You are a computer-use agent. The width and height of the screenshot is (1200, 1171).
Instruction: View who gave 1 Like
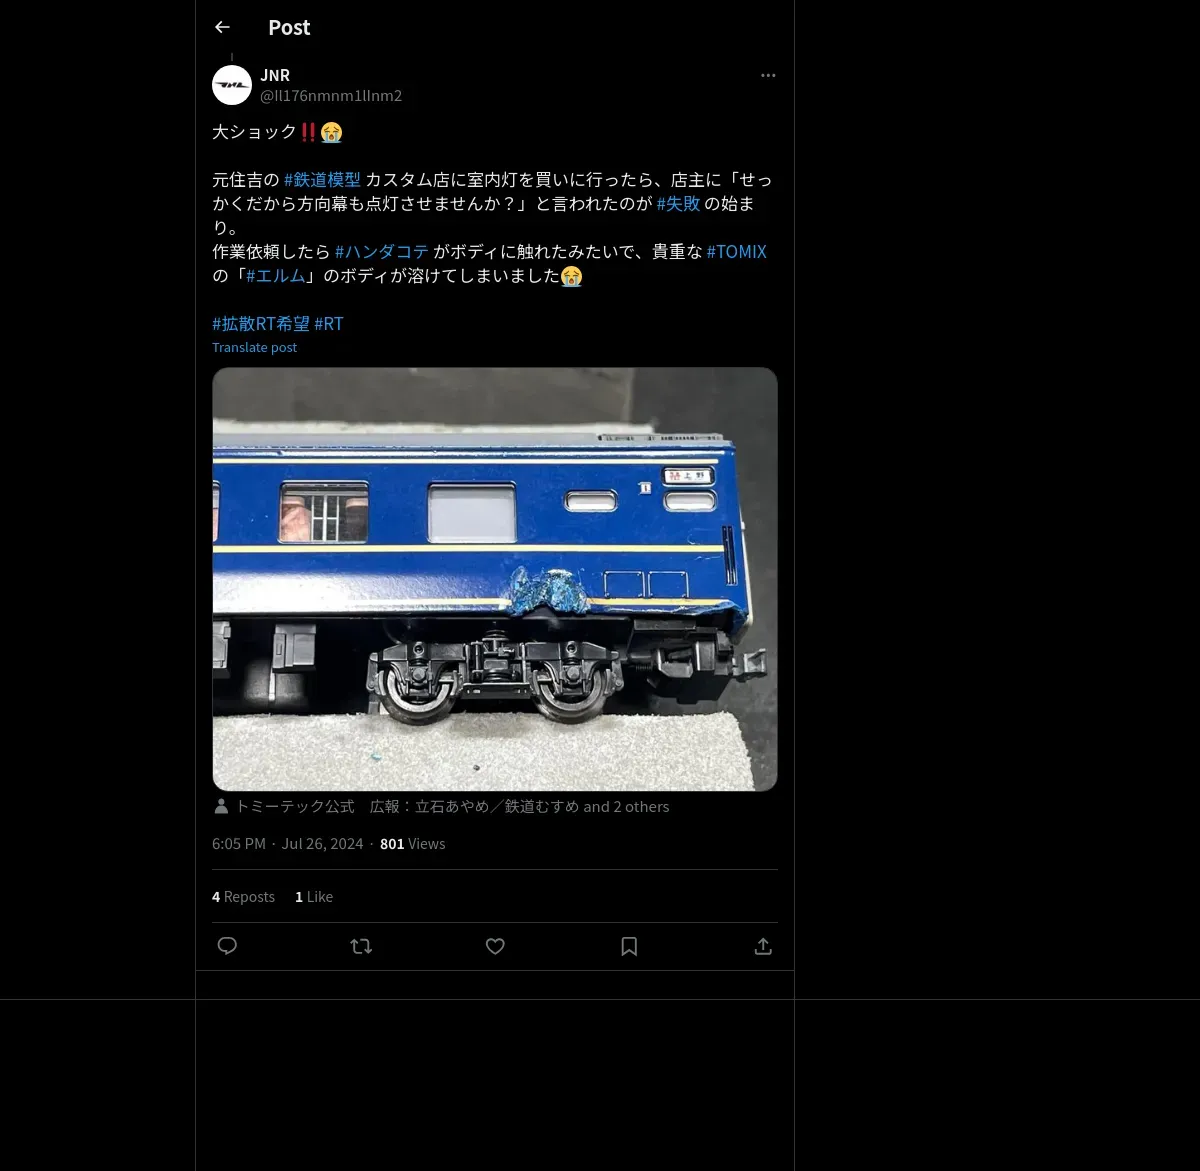pos(314,897)
